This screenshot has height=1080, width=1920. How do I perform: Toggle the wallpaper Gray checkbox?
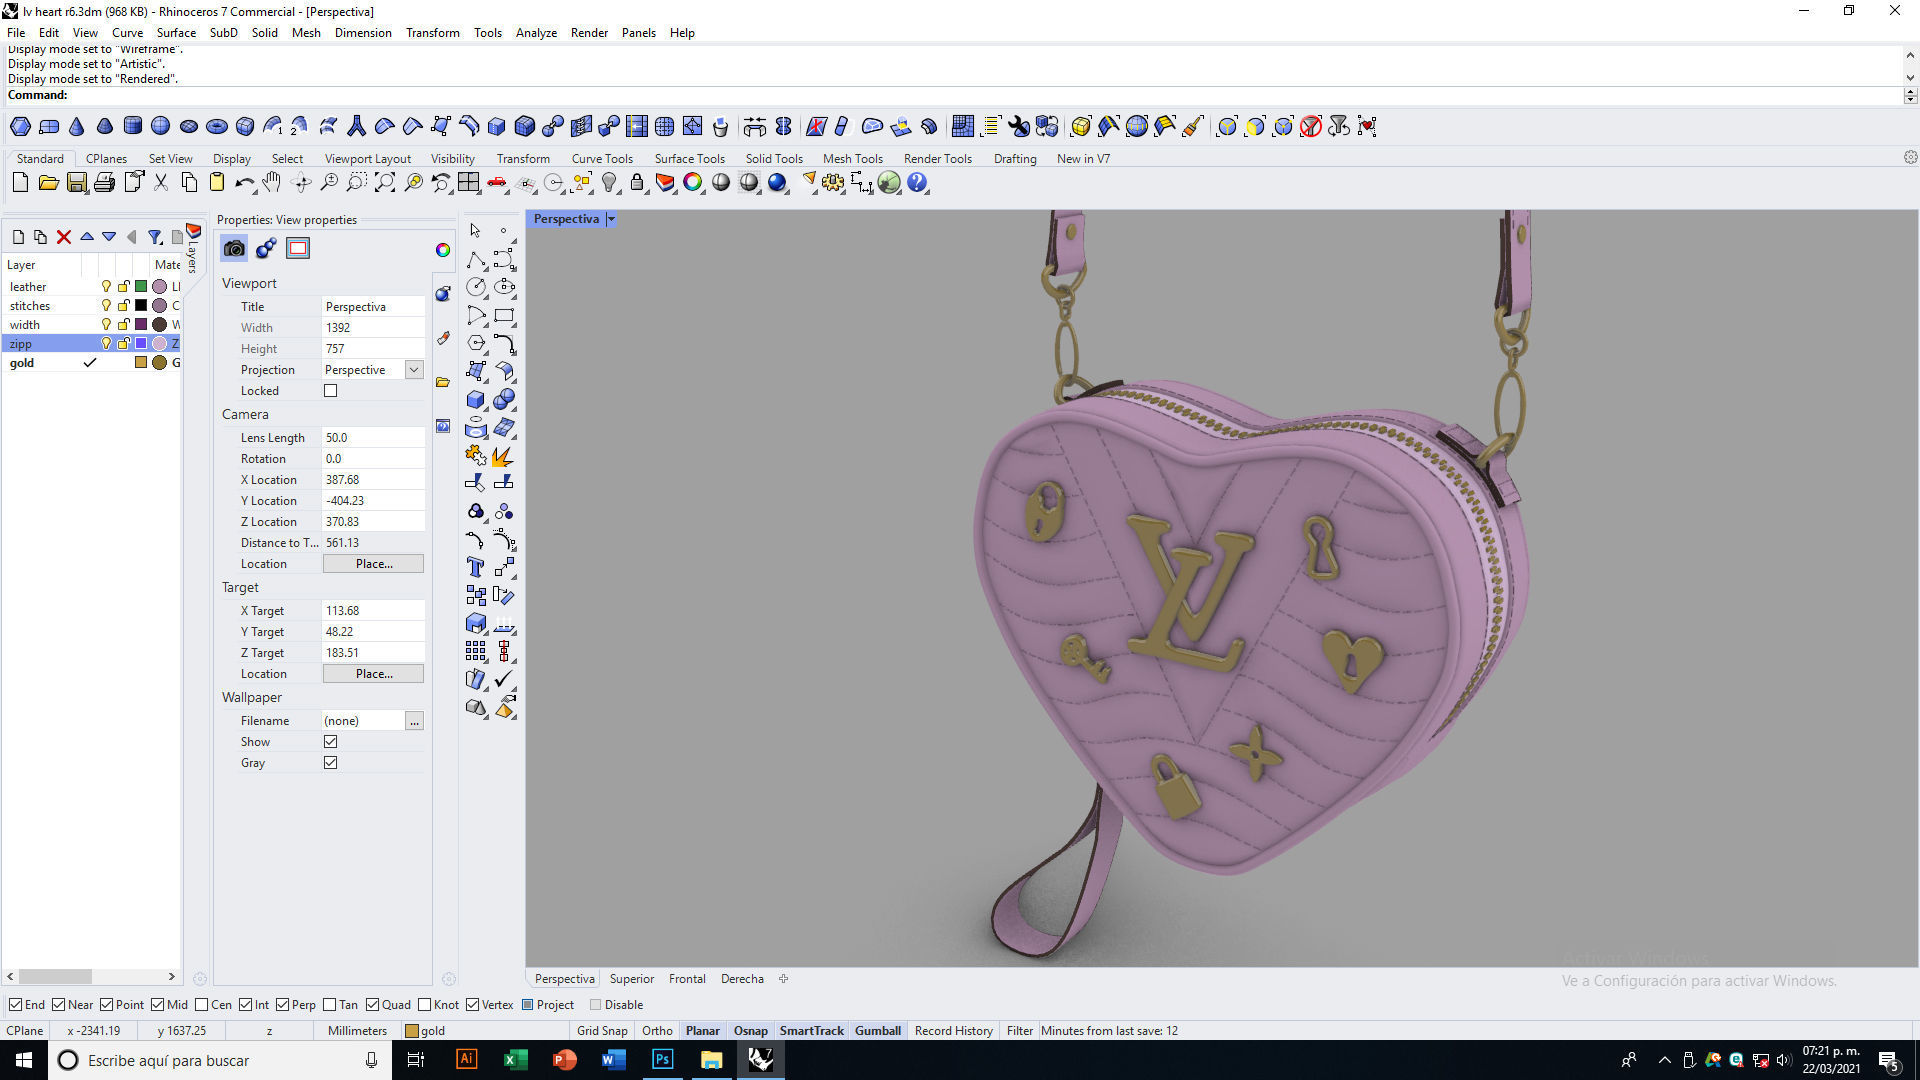pos(330,763)
